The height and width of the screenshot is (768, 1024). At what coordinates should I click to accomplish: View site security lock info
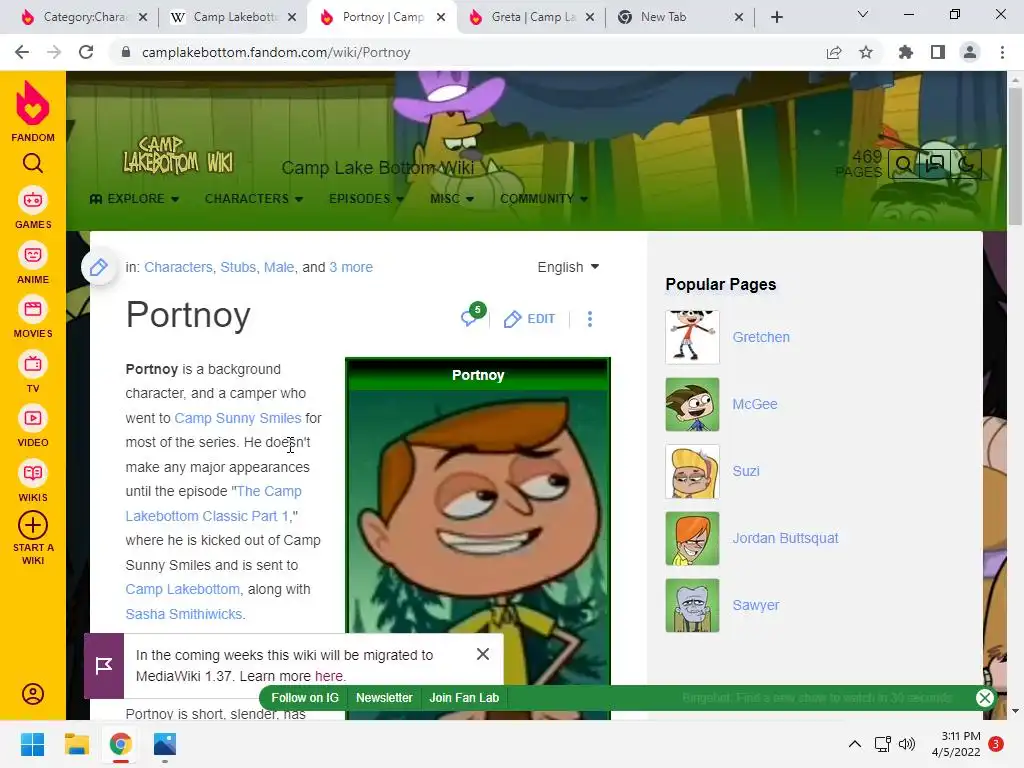(126, 52)
